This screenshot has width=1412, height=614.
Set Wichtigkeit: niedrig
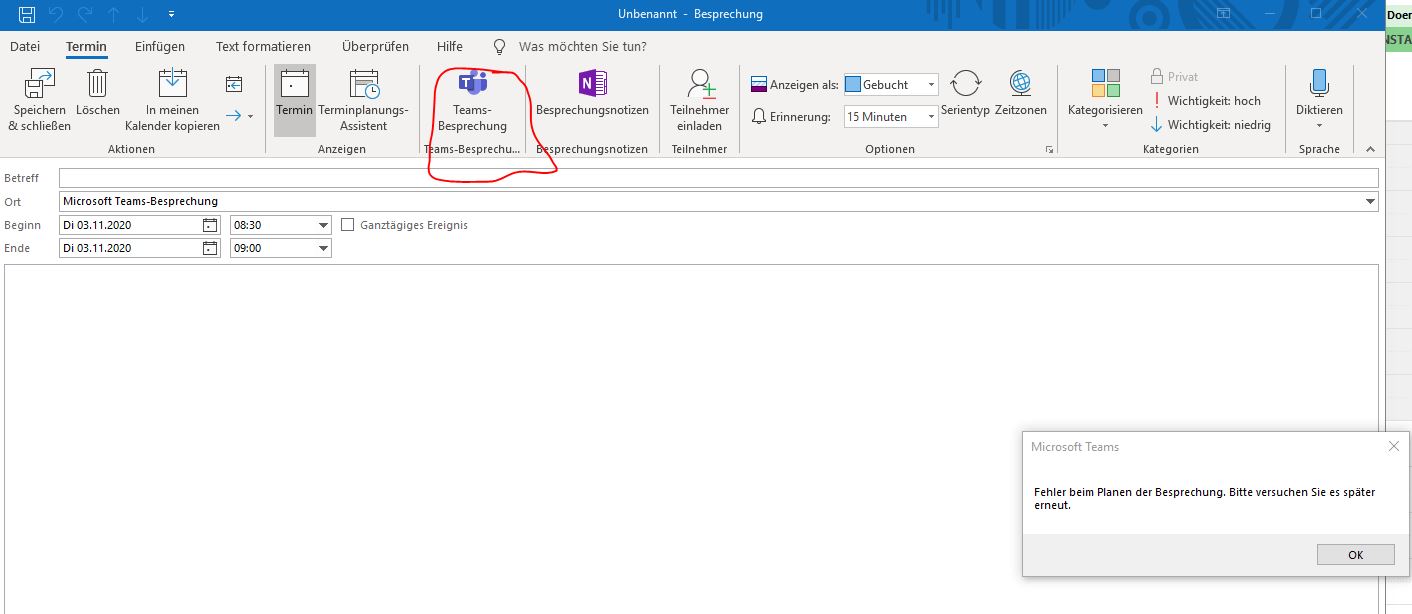point(1211,125)
